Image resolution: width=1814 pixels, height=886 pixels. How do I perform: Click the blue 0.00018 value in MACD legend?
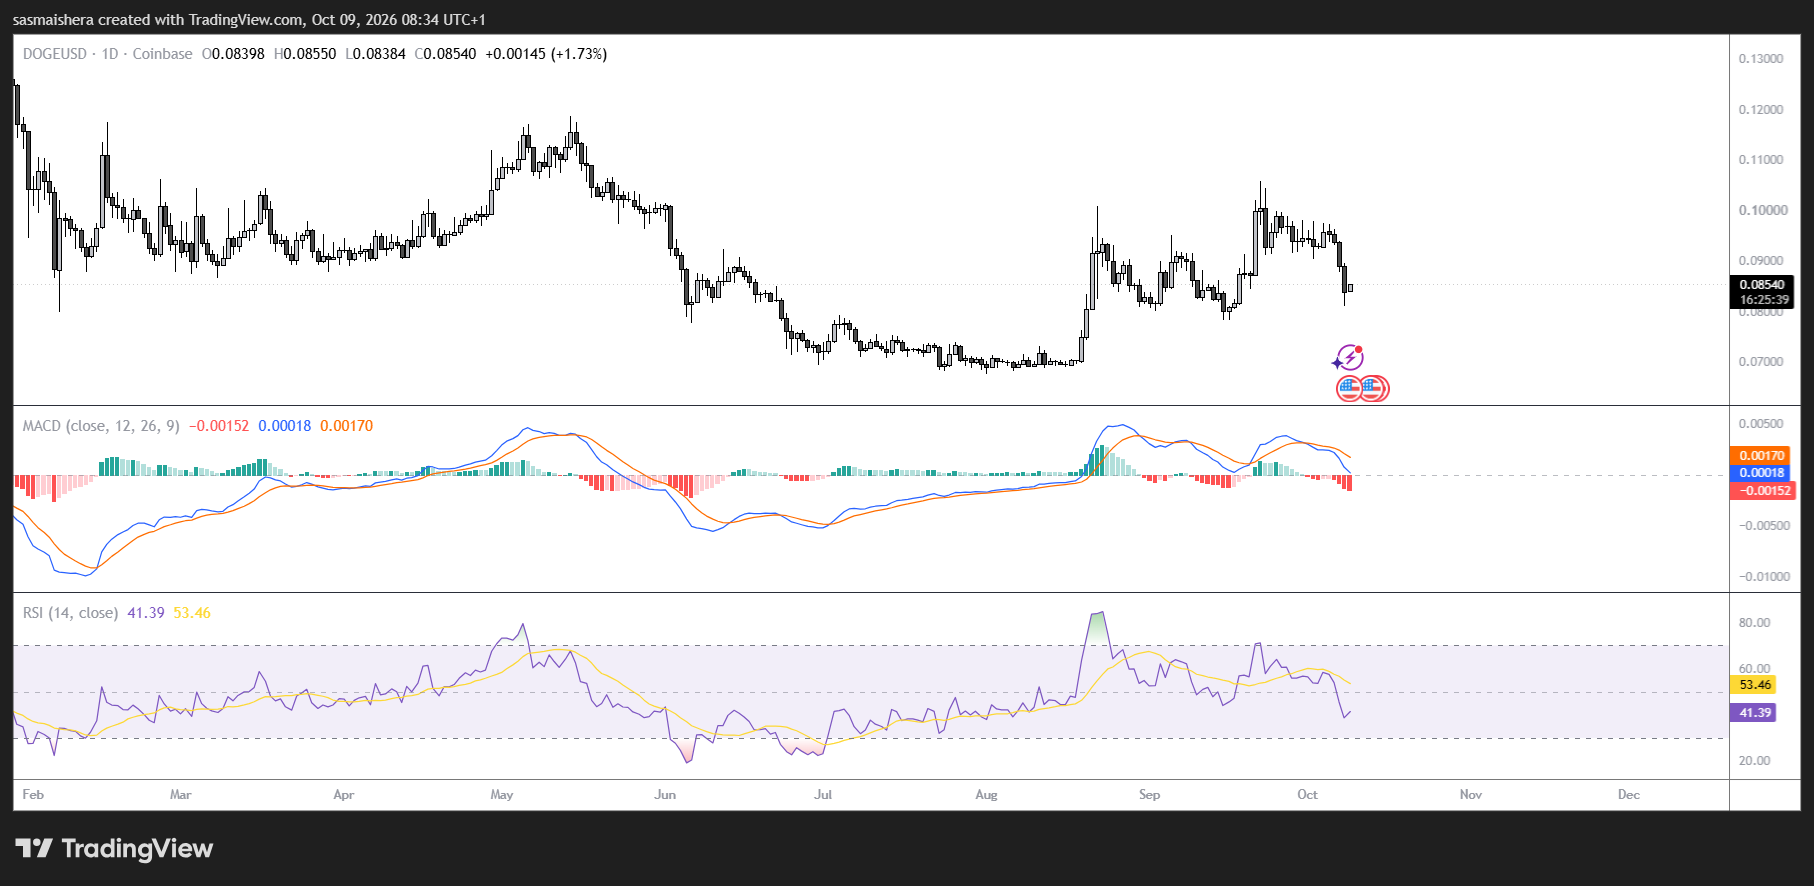tap(285, 426)
